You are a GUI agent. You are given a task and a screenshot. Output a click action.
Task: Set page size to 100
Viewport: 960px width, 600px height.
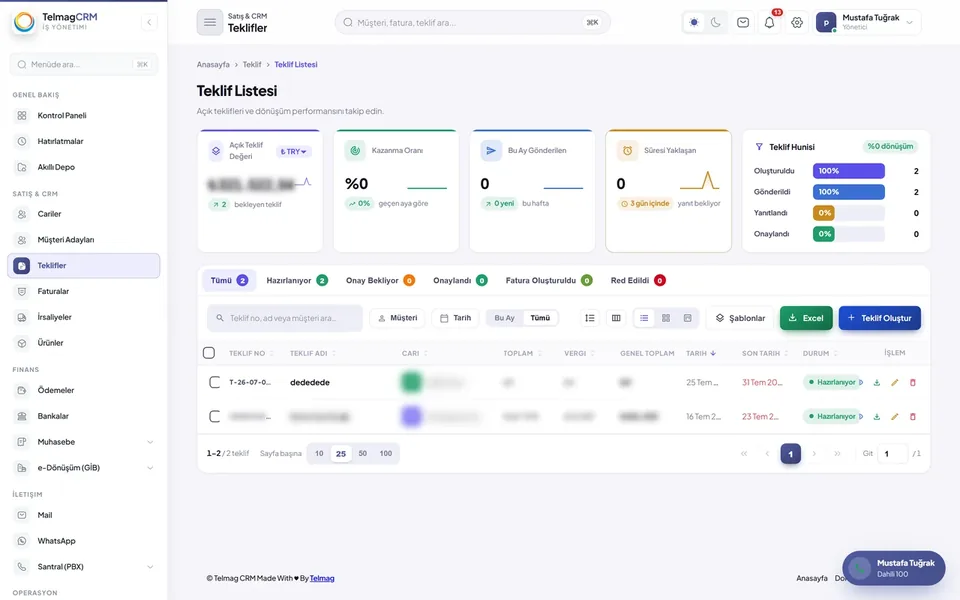coord(386,454)
